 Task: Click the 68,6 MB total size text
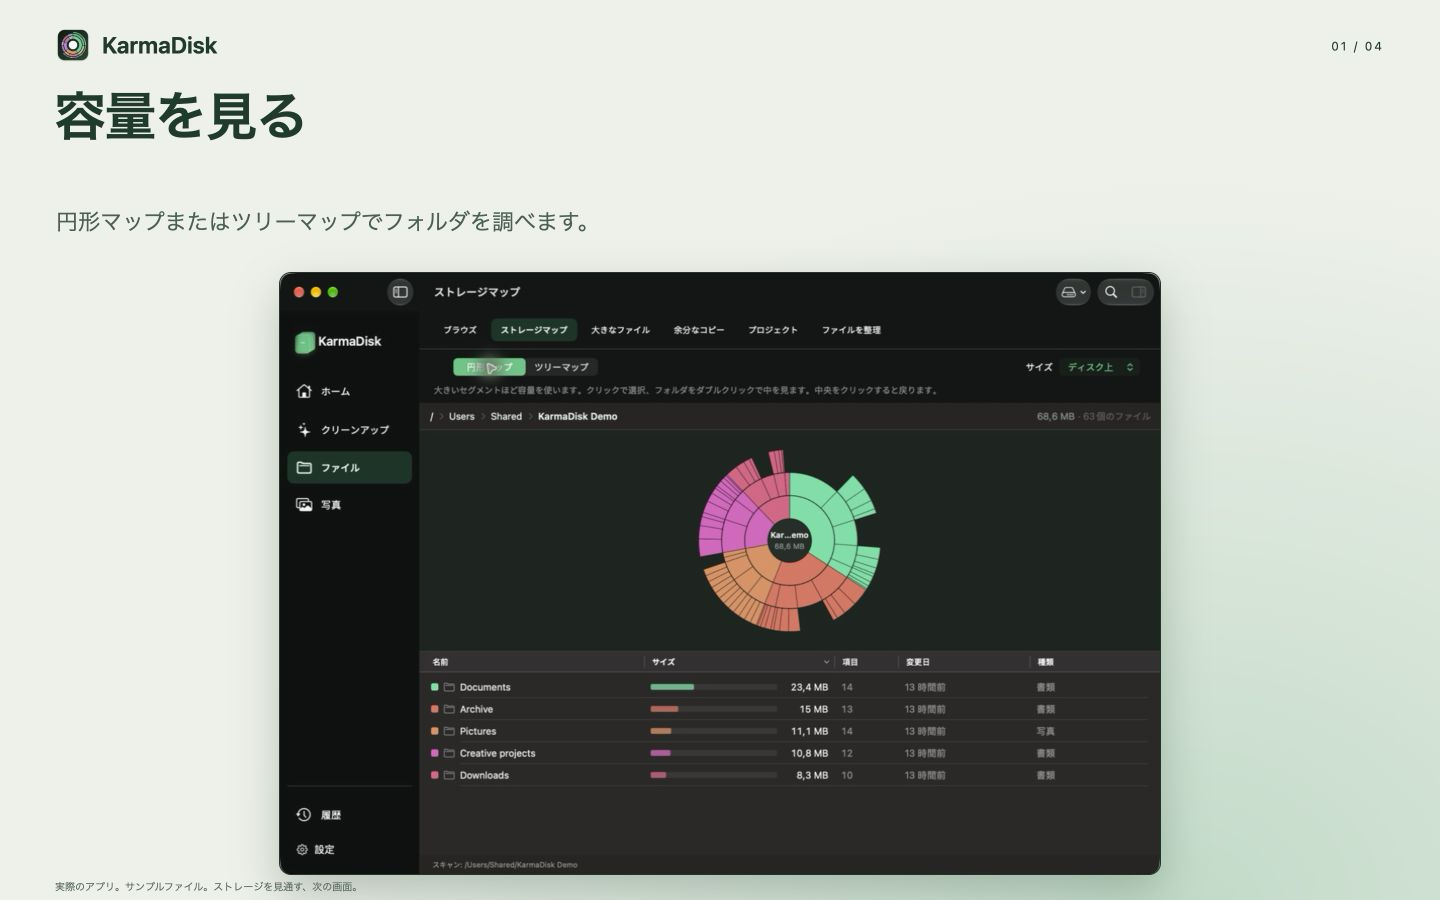pos(1055,416)
